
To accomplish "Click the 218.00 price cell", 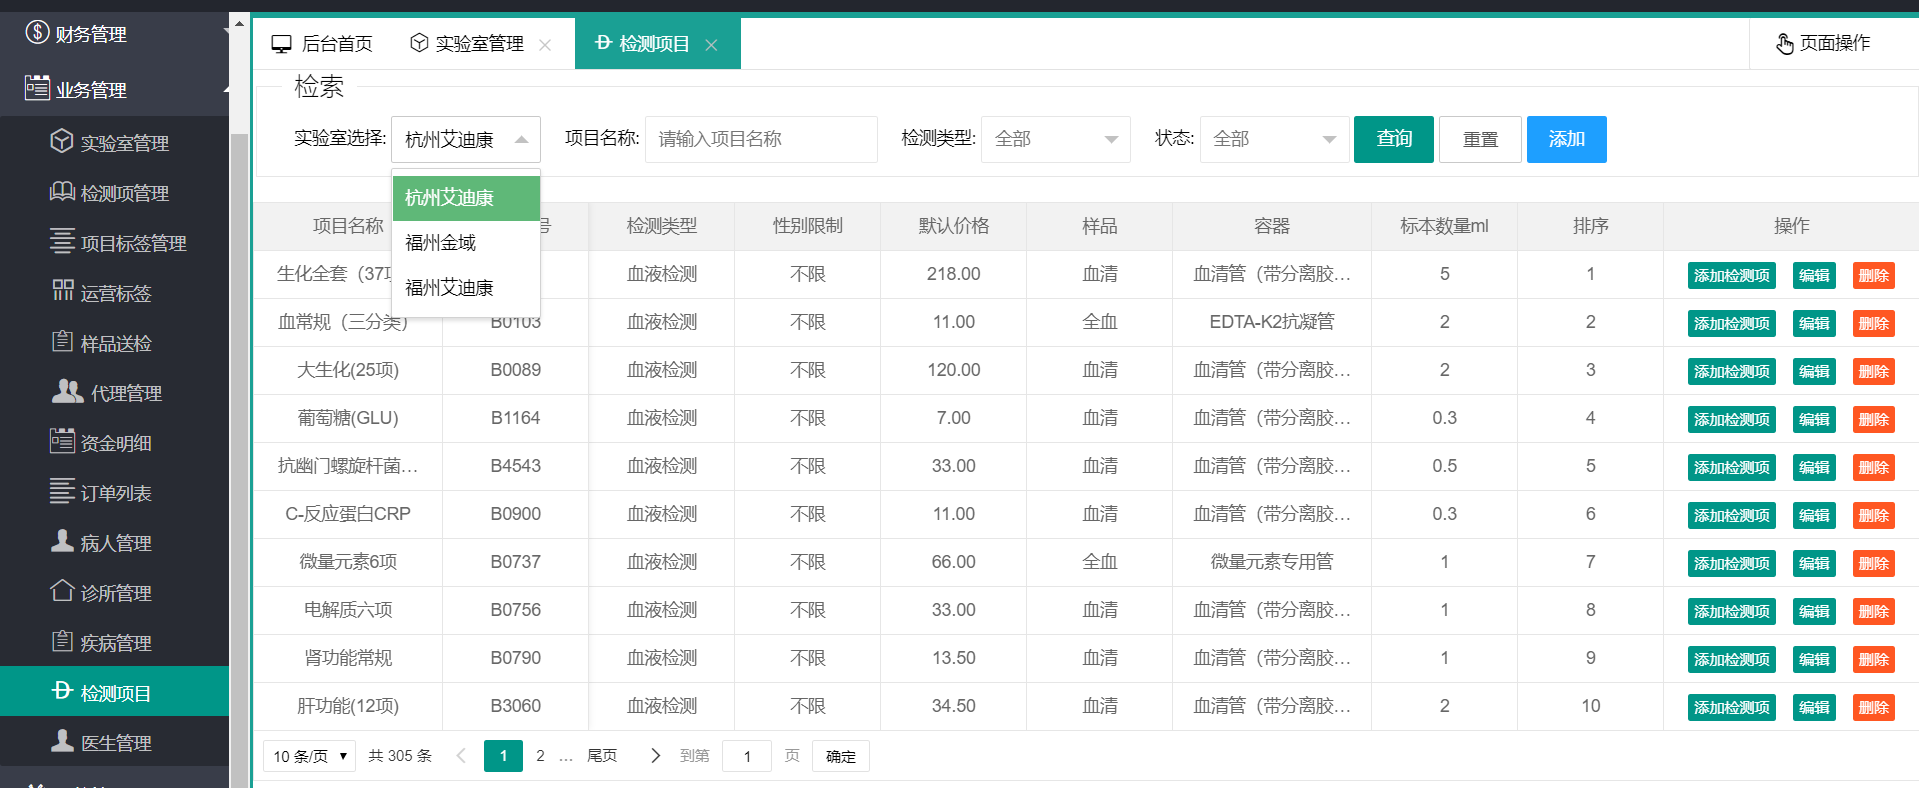I will tap(954, 274).
